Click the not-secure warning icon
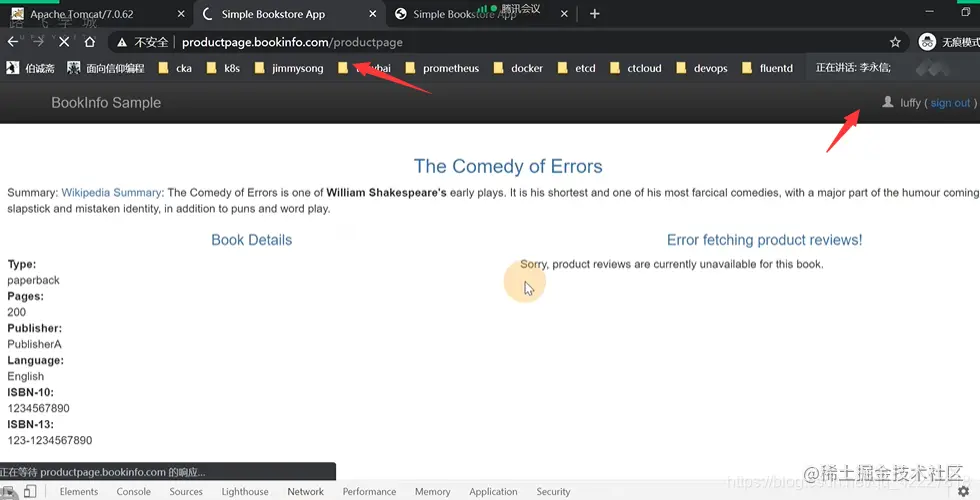This screenshot has height=500, width=980. point(122,42)
